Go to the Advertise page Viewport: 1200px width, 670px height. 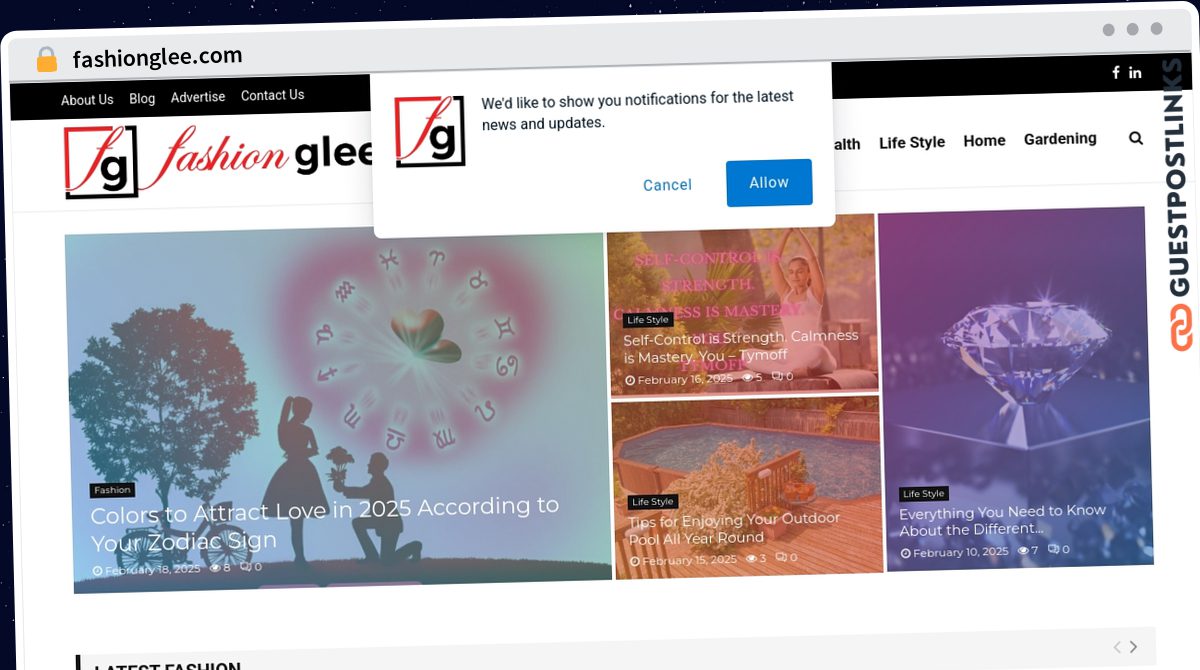198,97
